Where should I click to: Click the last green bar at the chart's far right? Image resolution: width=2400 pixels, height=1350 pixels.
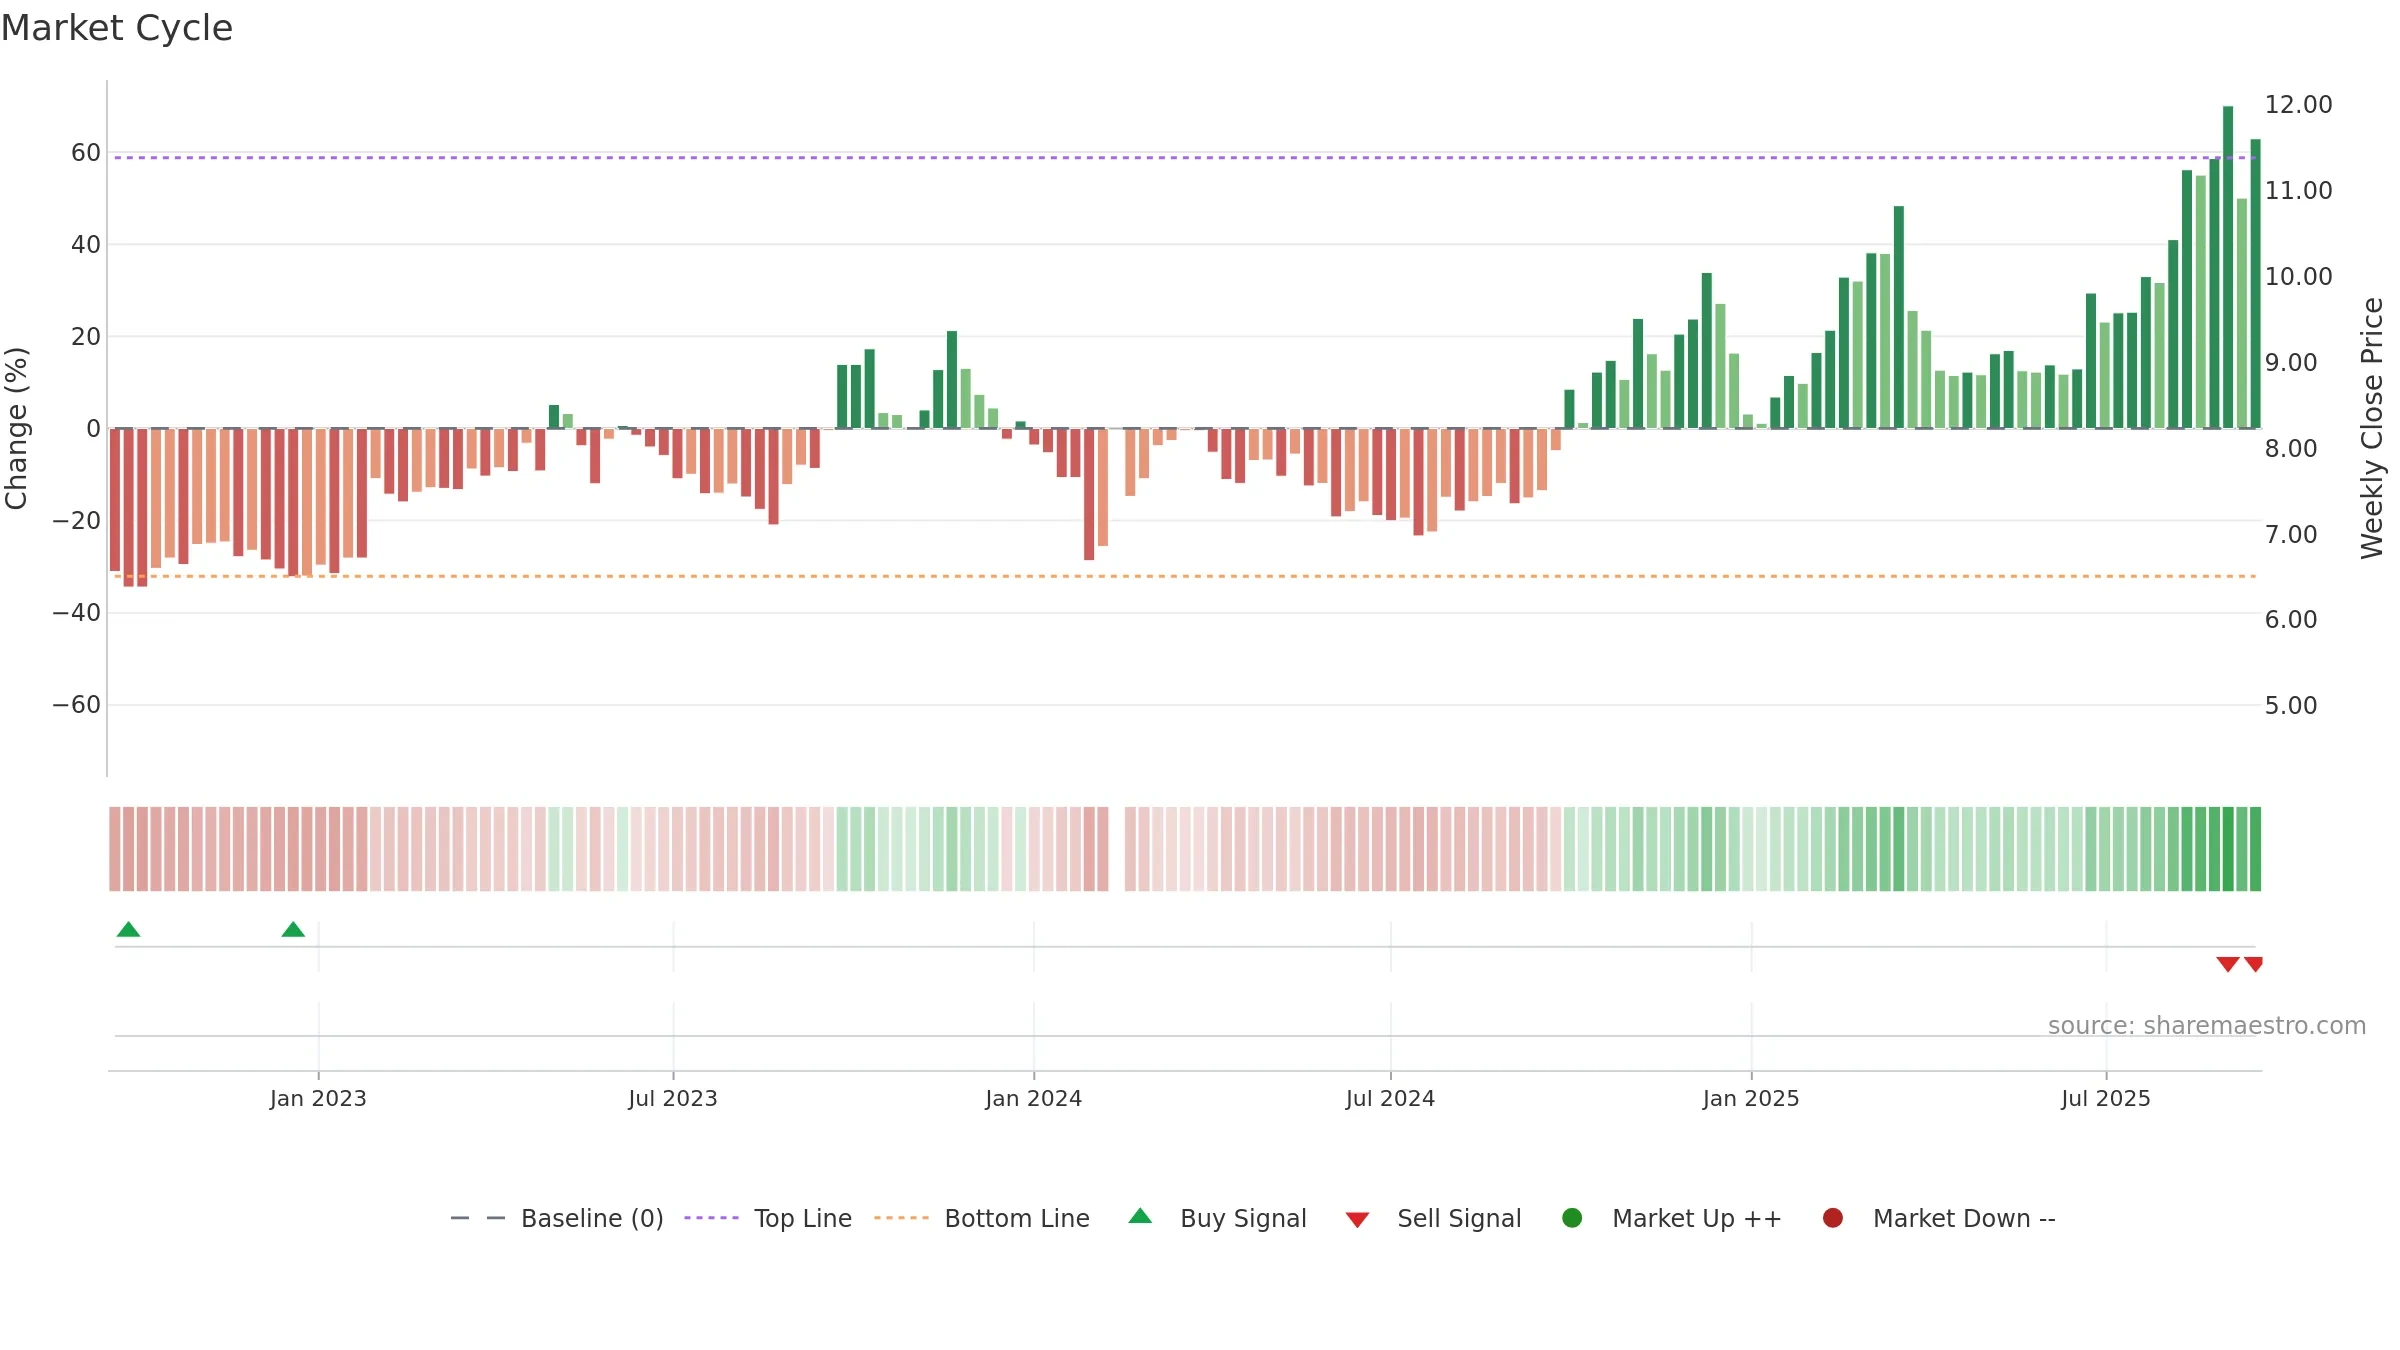tap(2255, 284)
